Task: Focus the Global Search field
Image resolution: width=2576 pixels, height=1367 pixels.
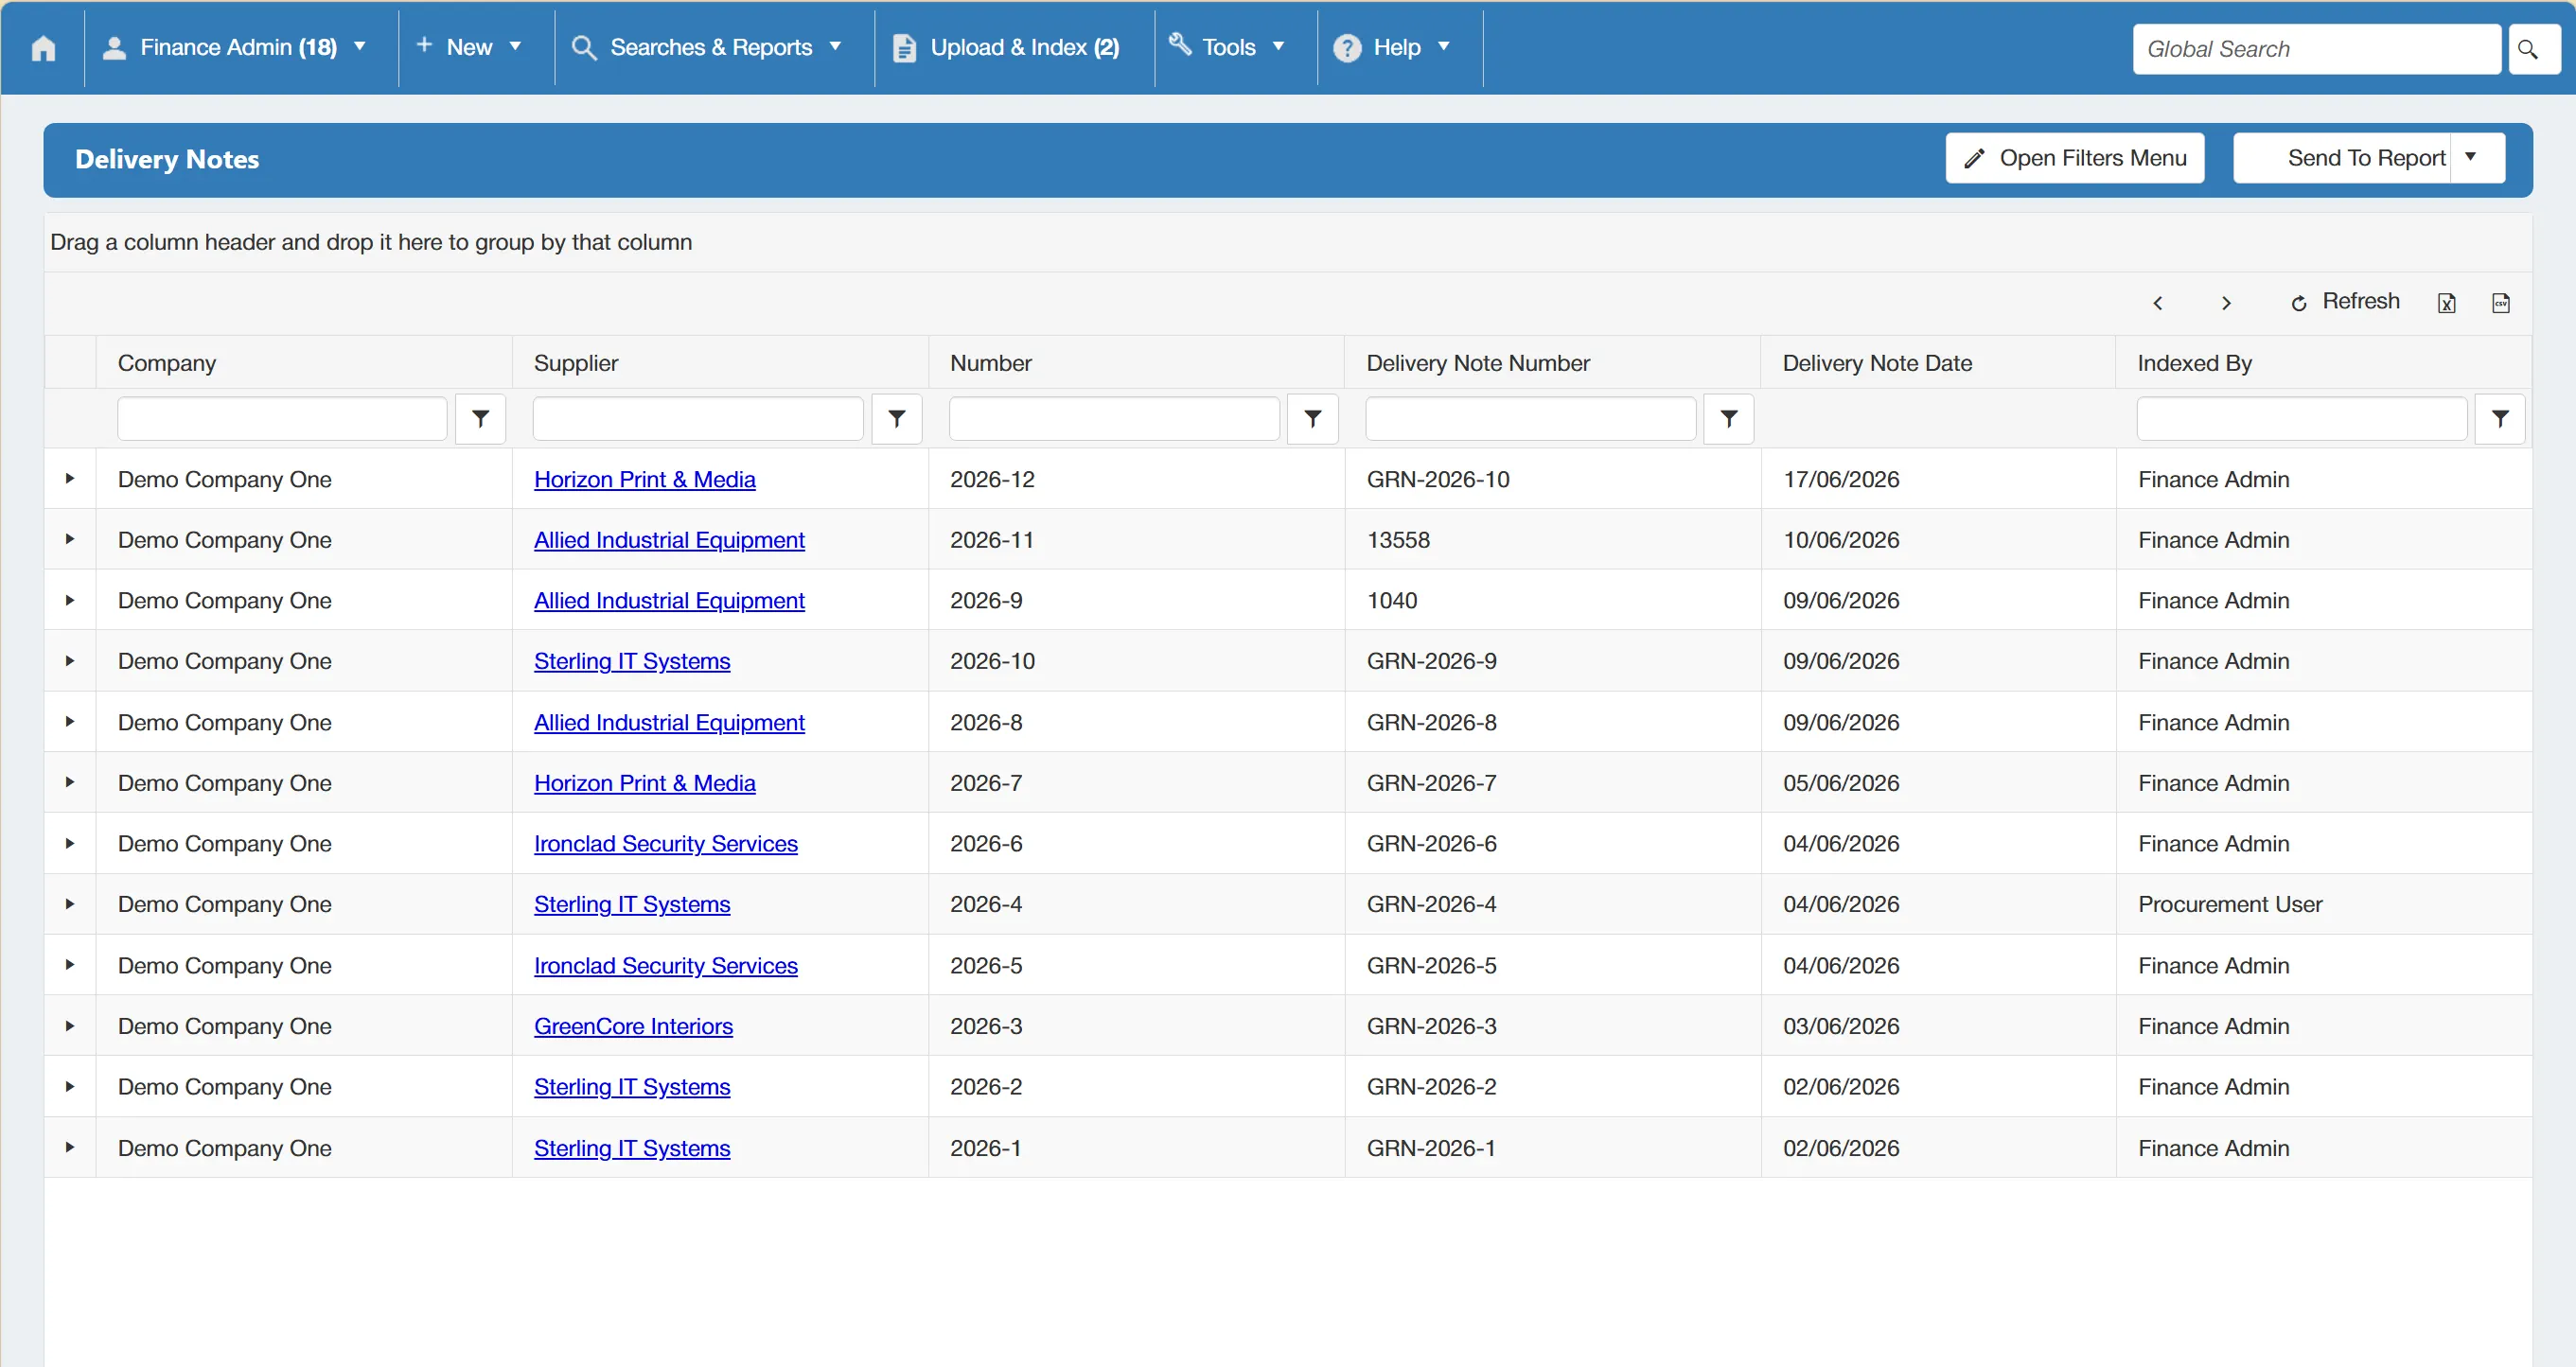Action: (x=2316, y=49)
